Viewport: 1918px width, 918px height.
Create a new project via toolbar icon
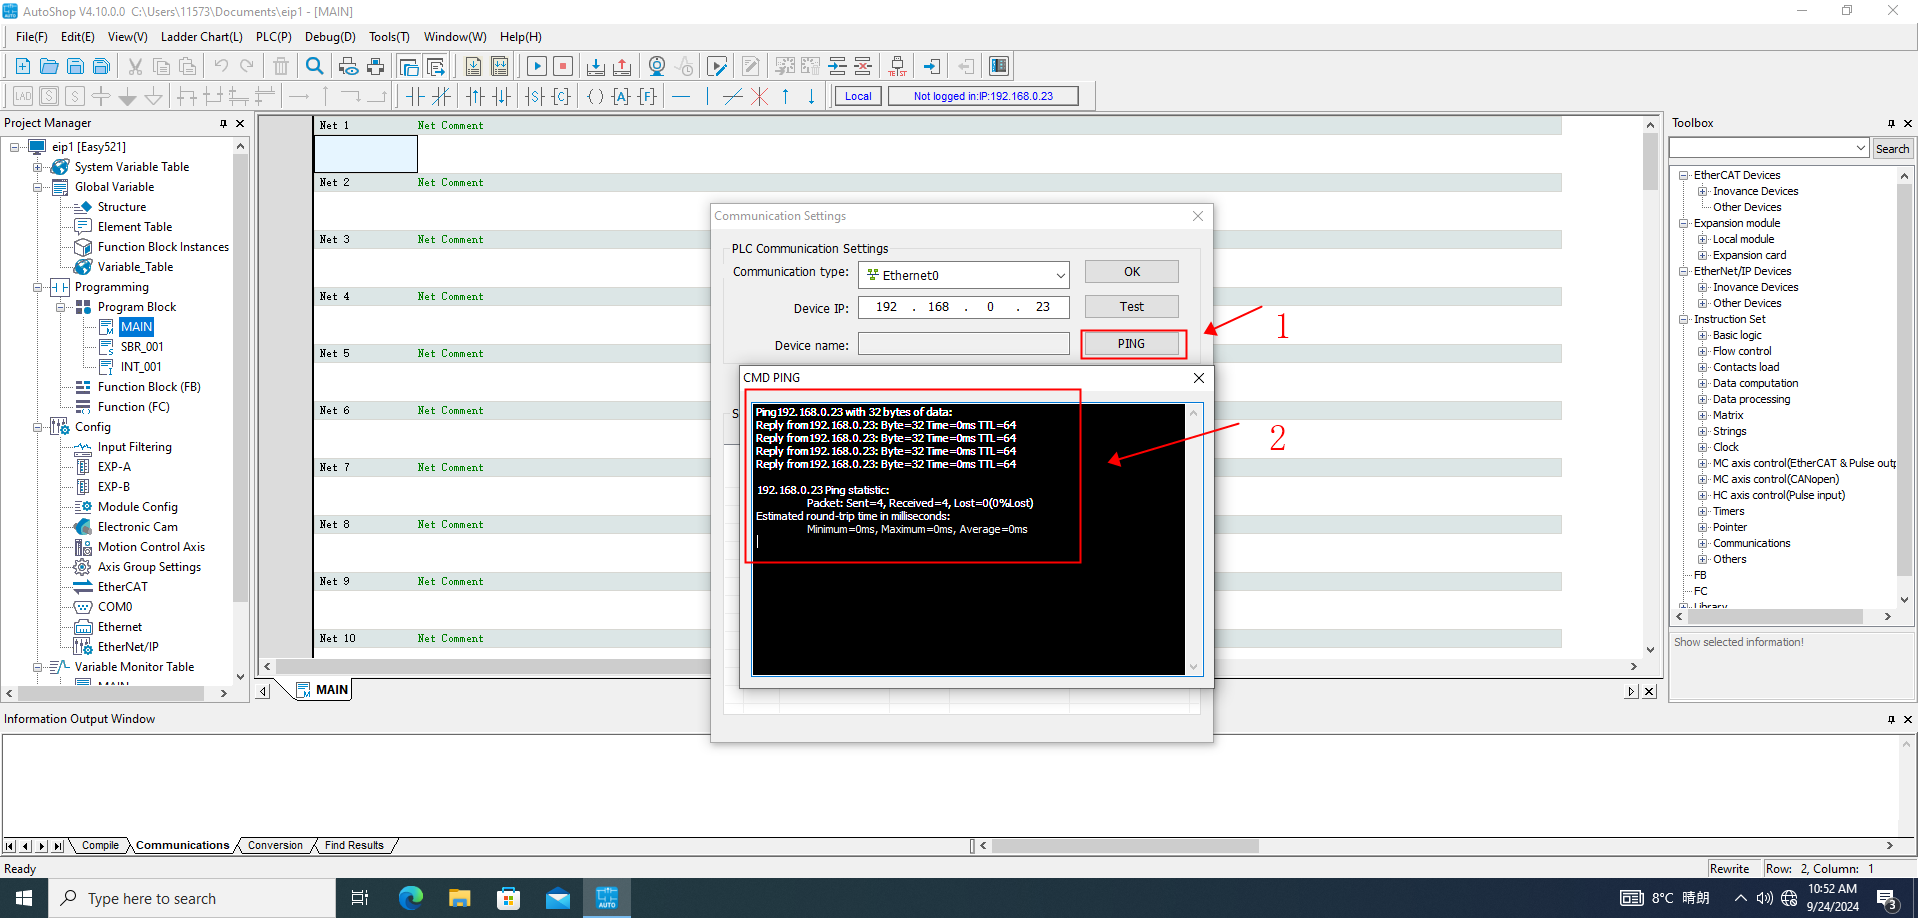pos(22,66)
